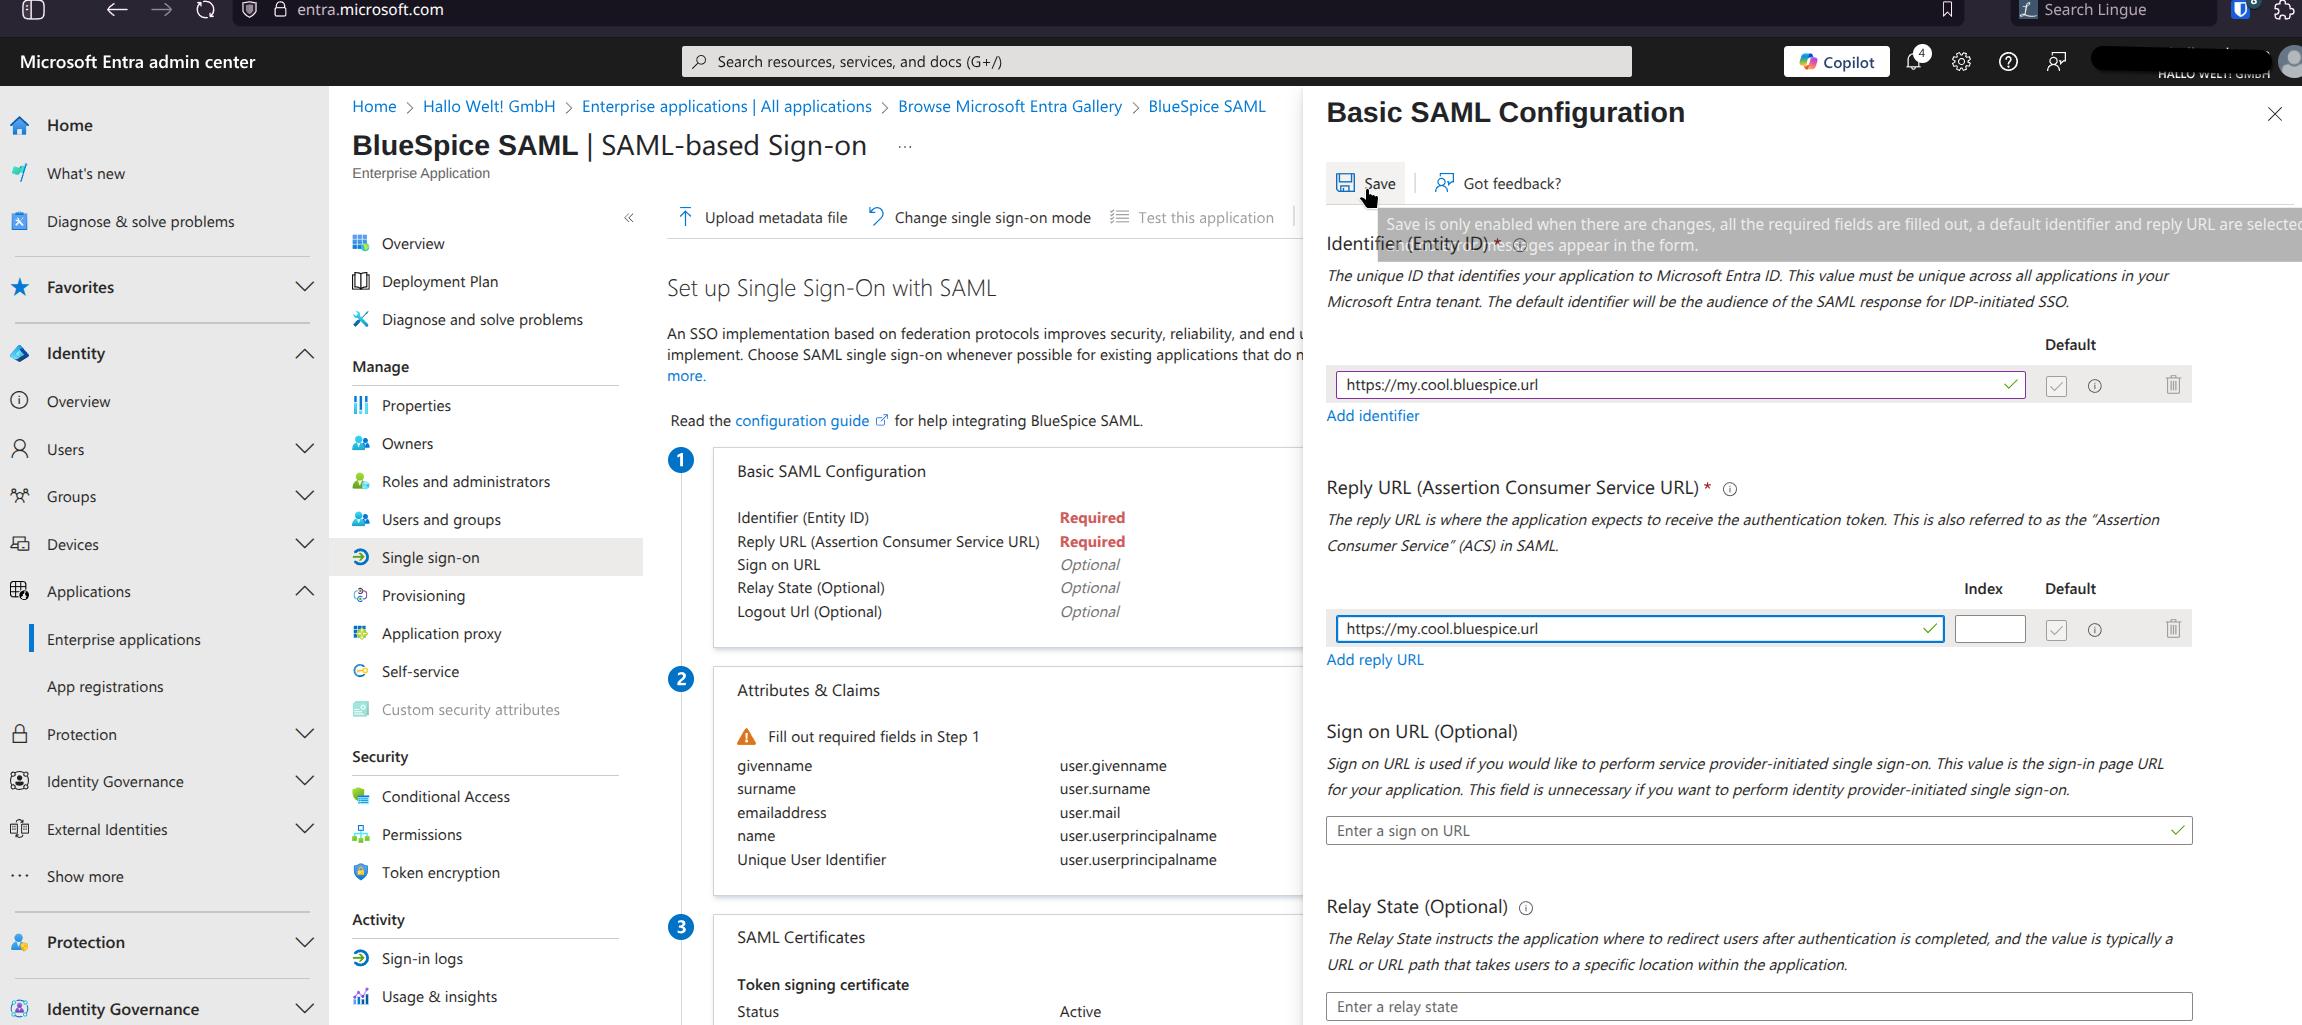Click the Save disk icon

[x=1346, y=183]
